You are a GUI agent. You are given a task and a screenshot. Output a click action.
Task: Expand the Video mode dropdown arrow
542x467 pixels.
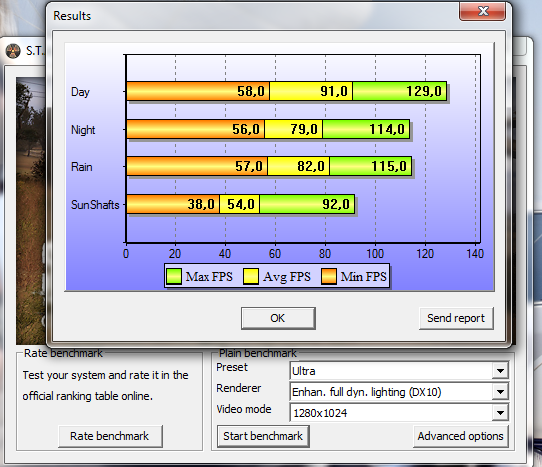[x=500, y=413]
